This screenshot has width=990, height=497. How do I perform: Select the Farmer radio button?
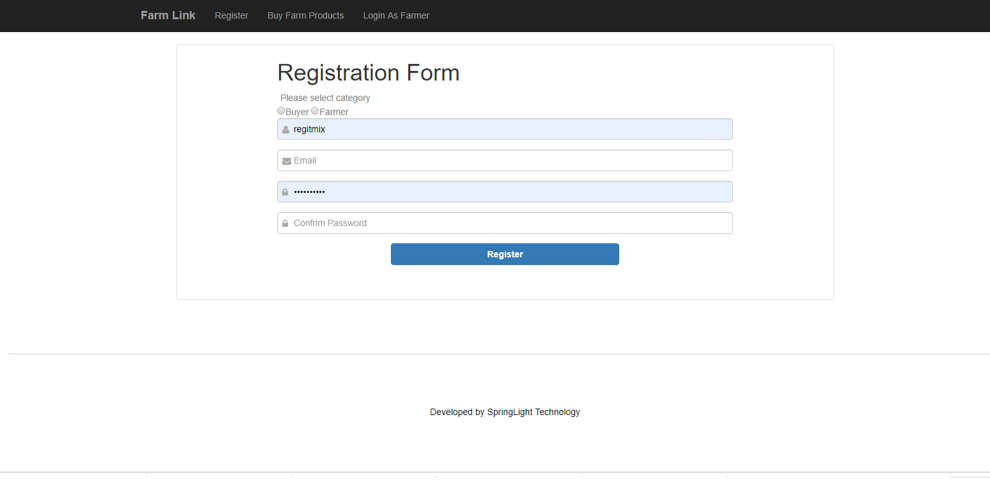coord(315,111)
